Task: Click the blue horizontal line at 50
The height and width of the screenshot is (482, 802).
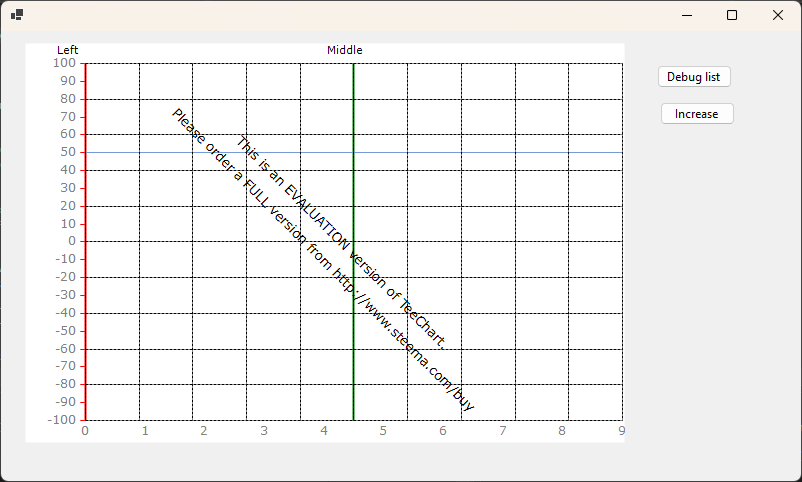Action: coord(354,152)
